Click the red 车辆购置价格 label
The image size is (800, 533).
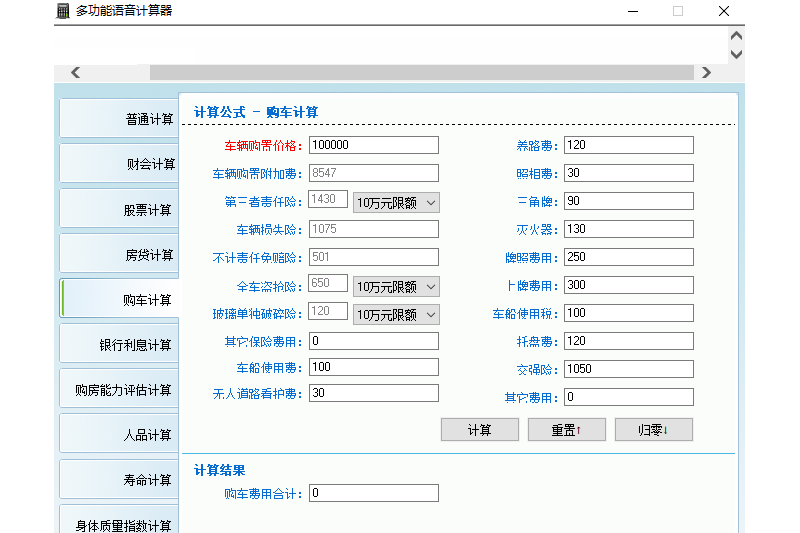pos(263,146)
